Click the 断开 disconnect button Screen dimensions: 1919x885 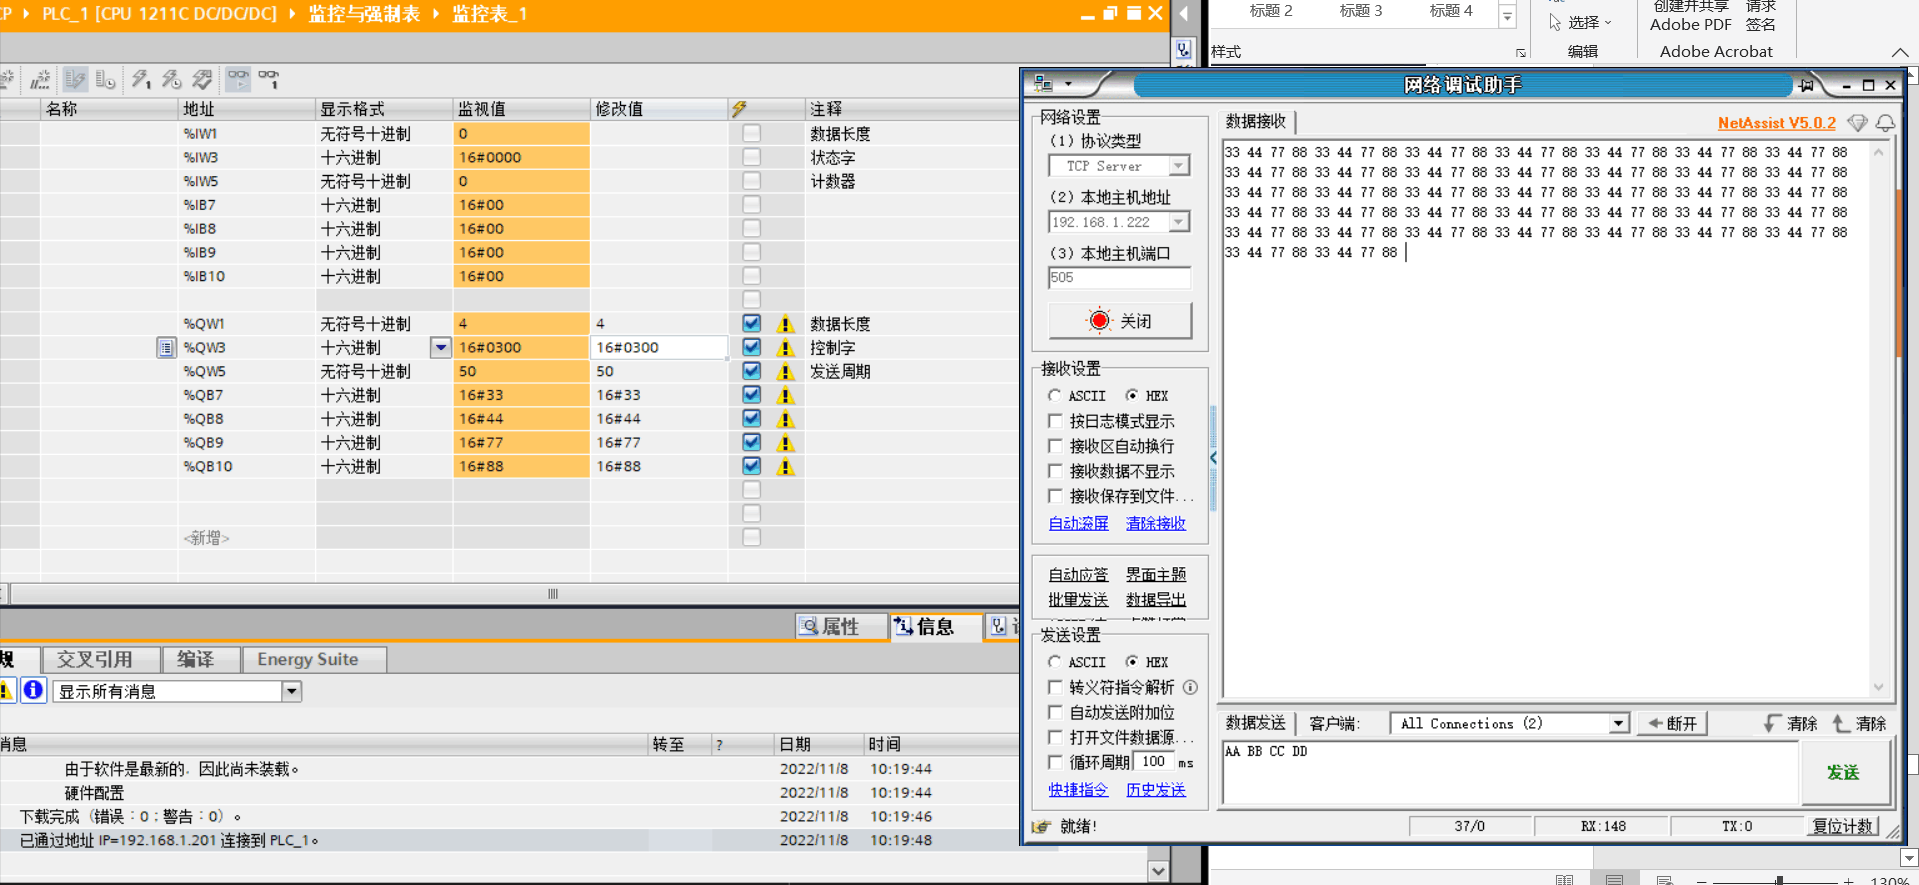pos(1673,723)
